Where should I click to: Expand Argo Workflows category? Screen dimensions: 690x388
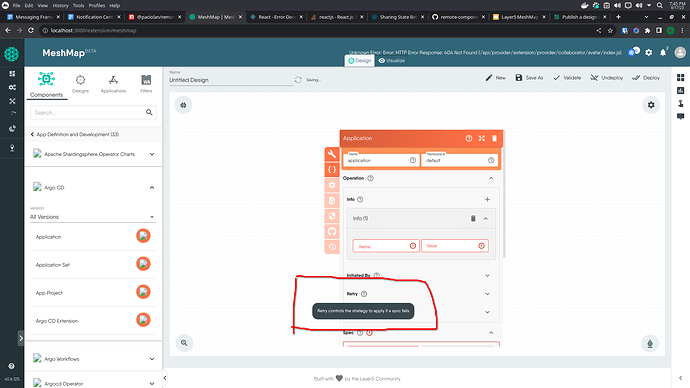[x=152, y=359]
